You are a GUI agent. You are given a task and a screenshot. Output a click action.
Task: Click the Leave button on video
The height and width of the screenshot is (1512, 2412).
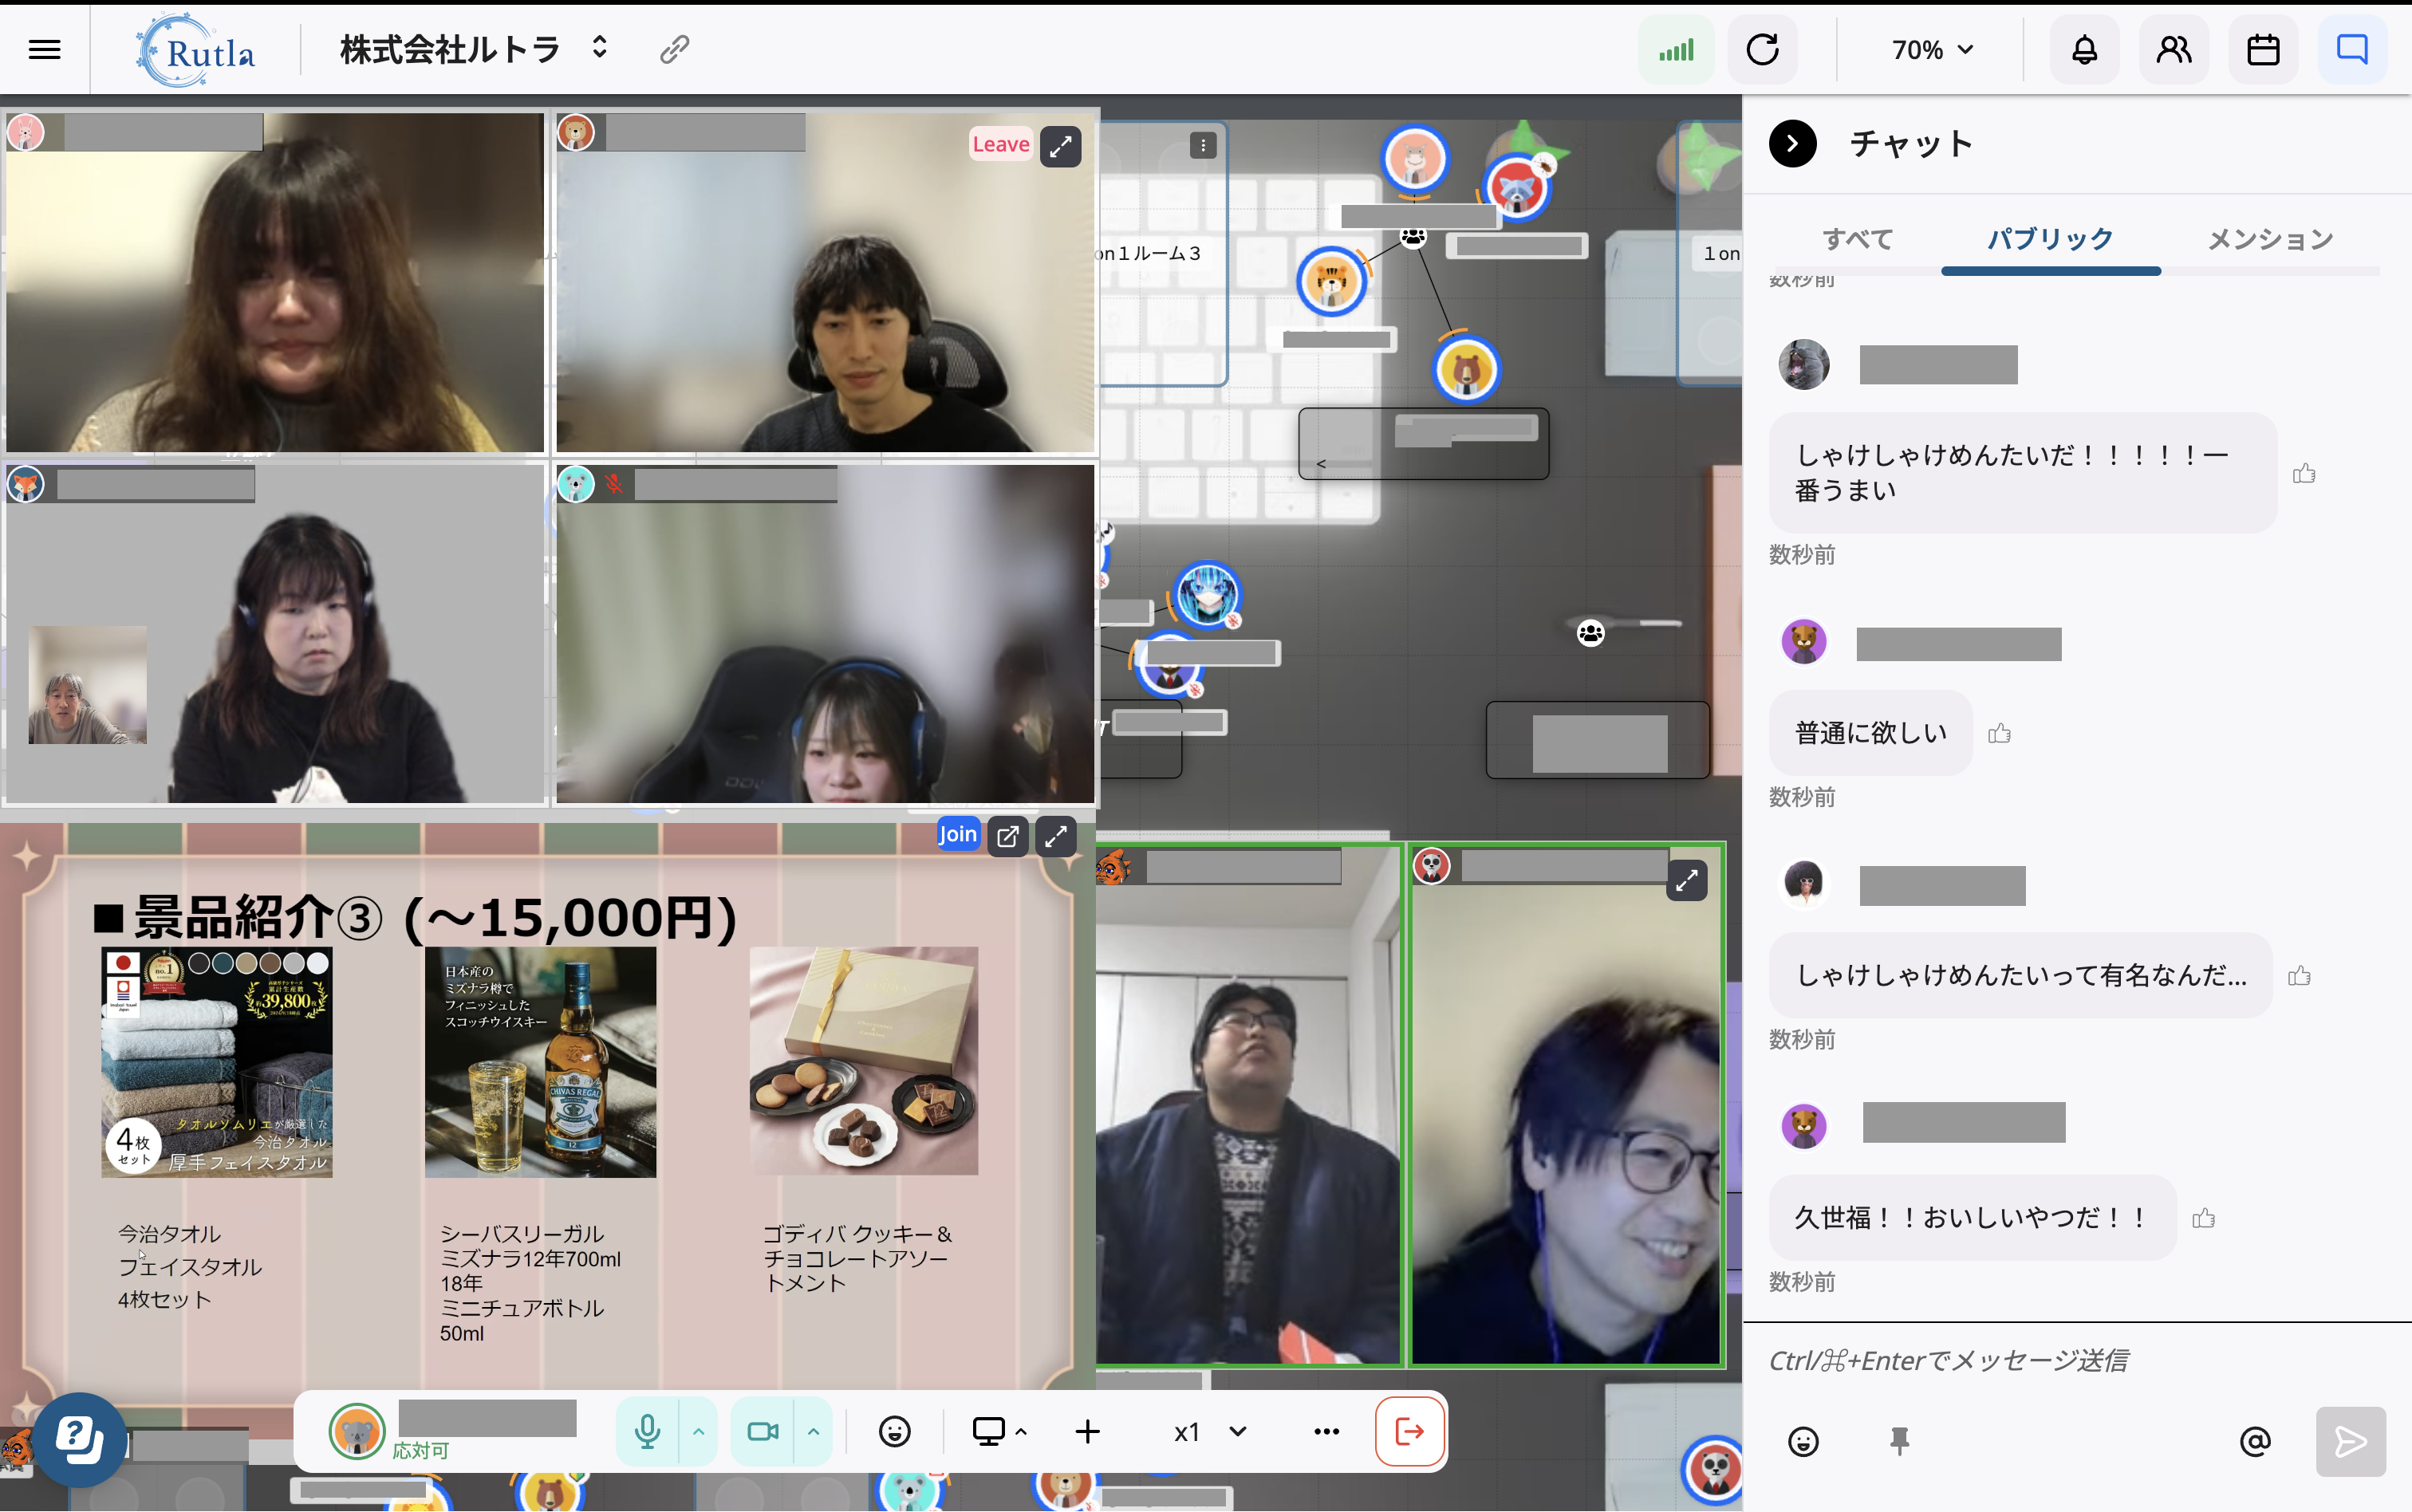(x=1000, y=144)
